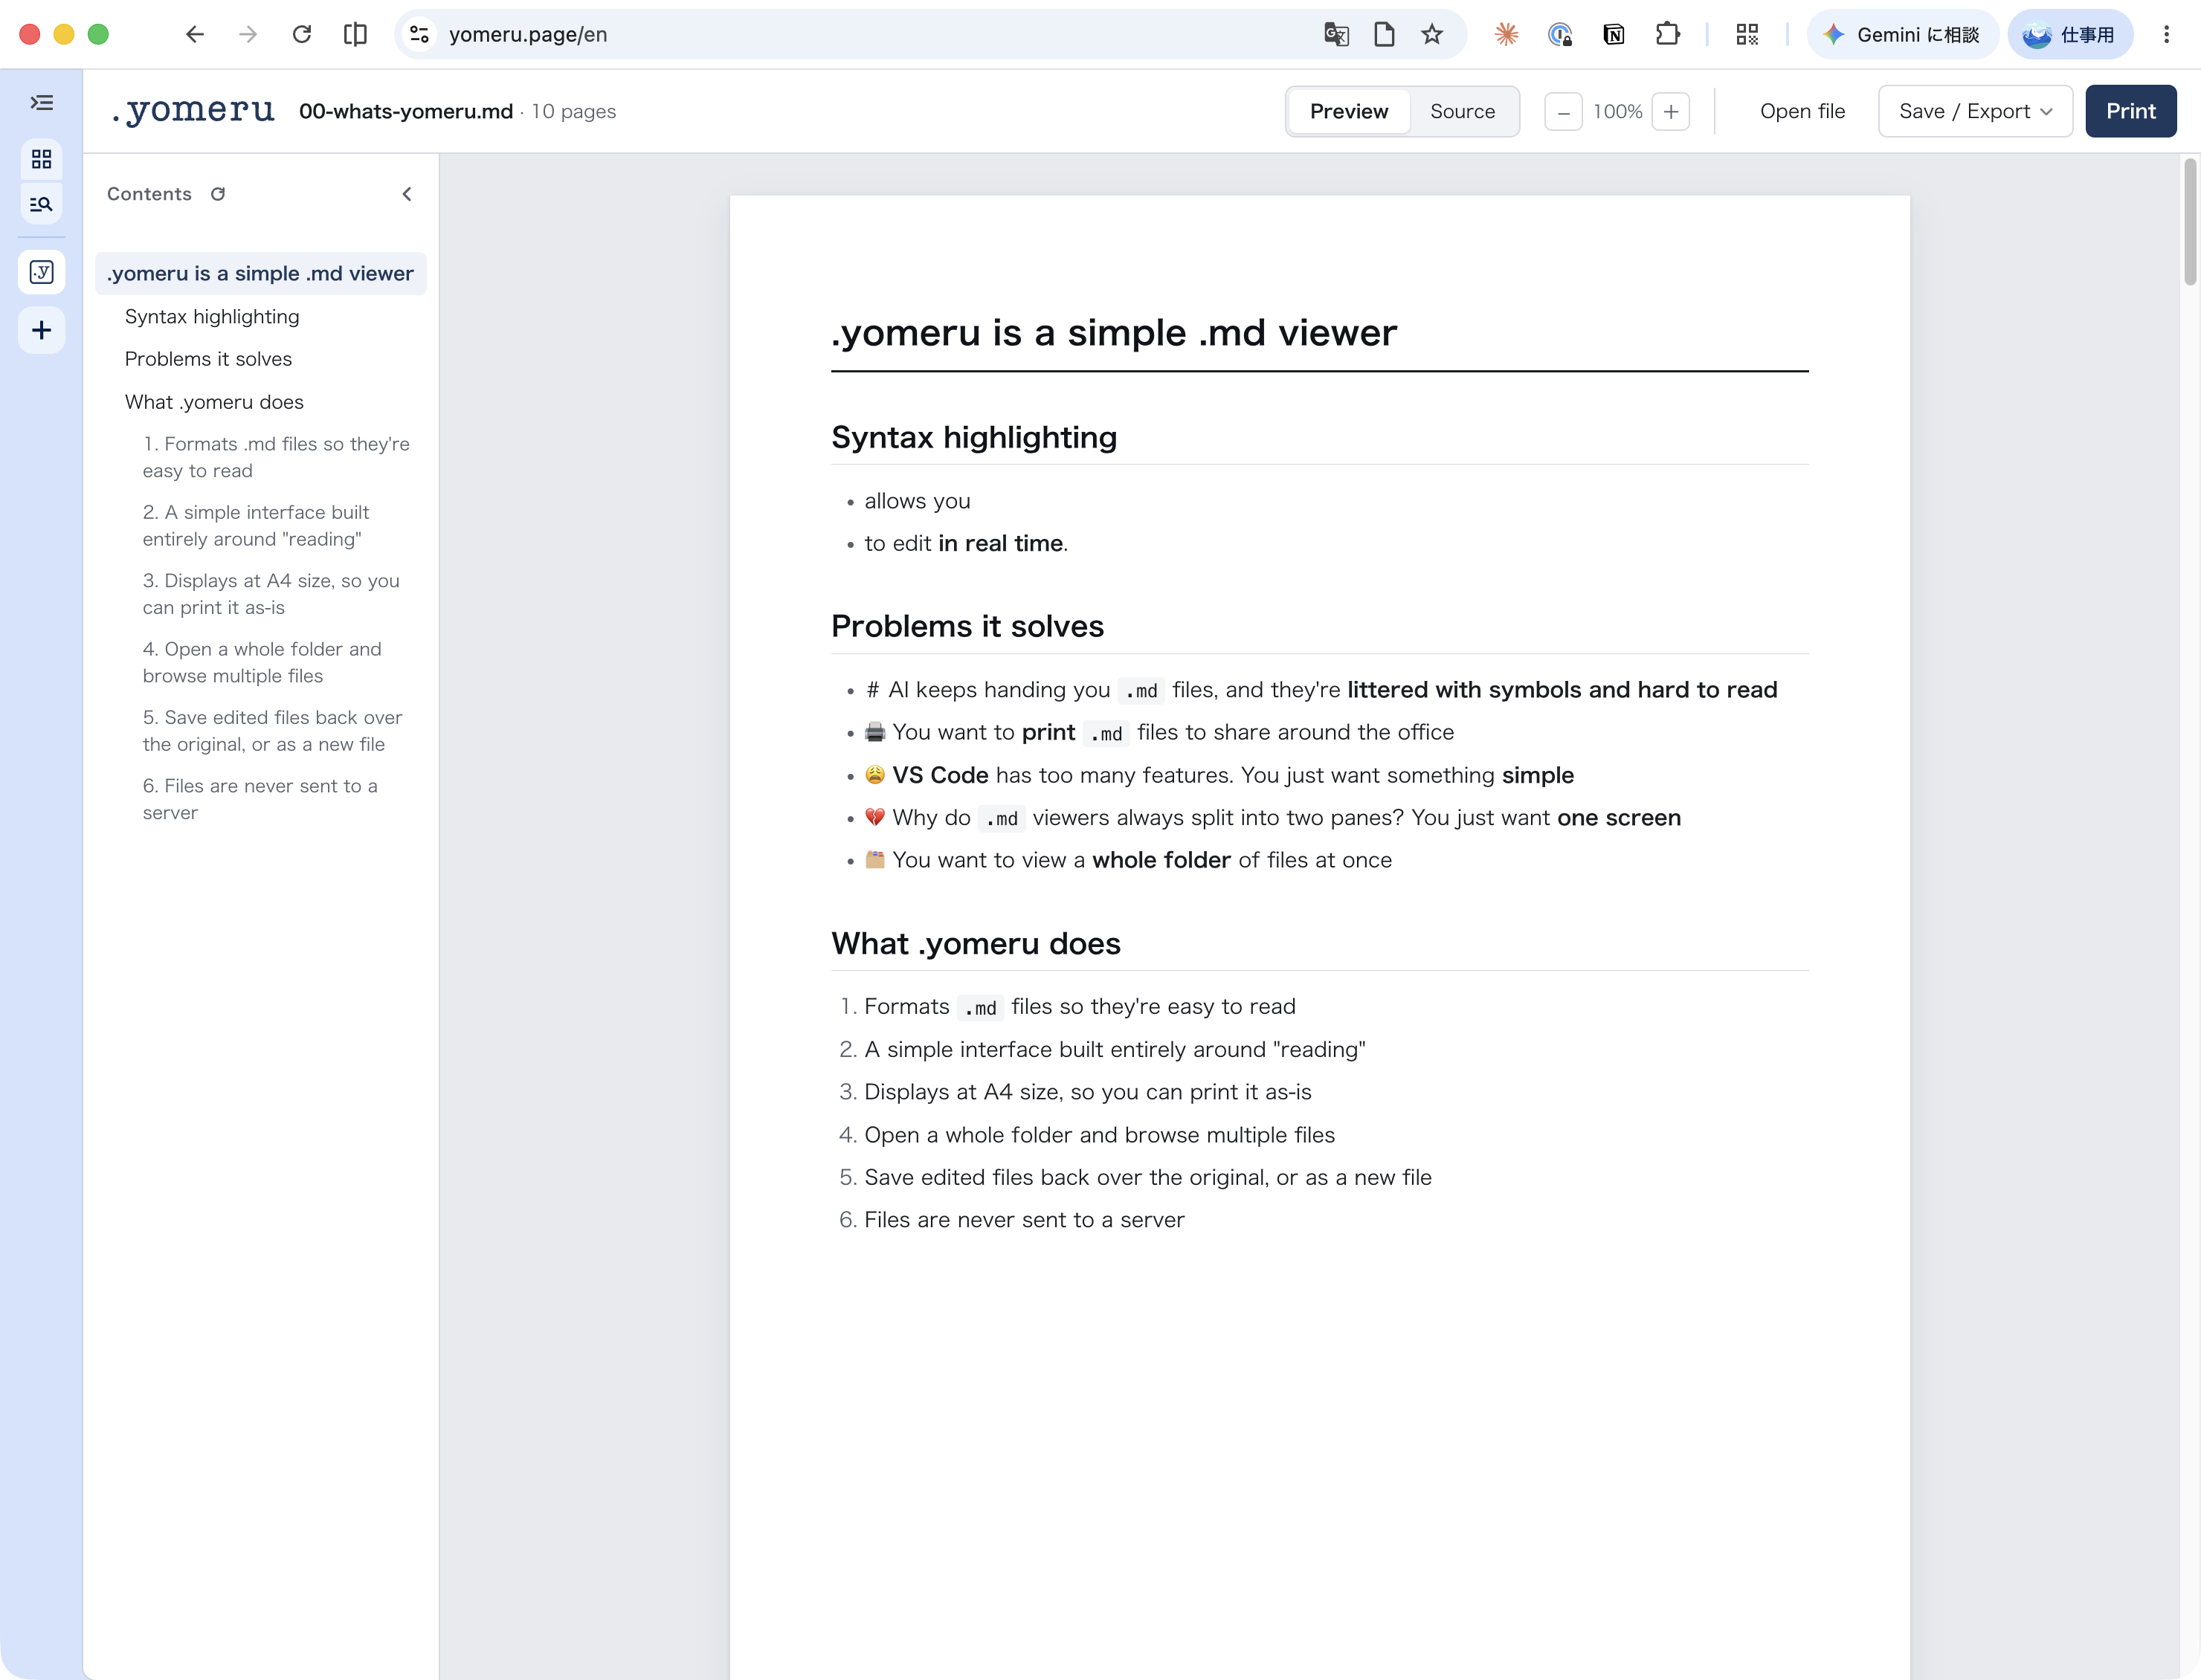Collapse the Contents panel chevron
The width and height of the screenshot is (2201, 1680).
coord(407,194)
